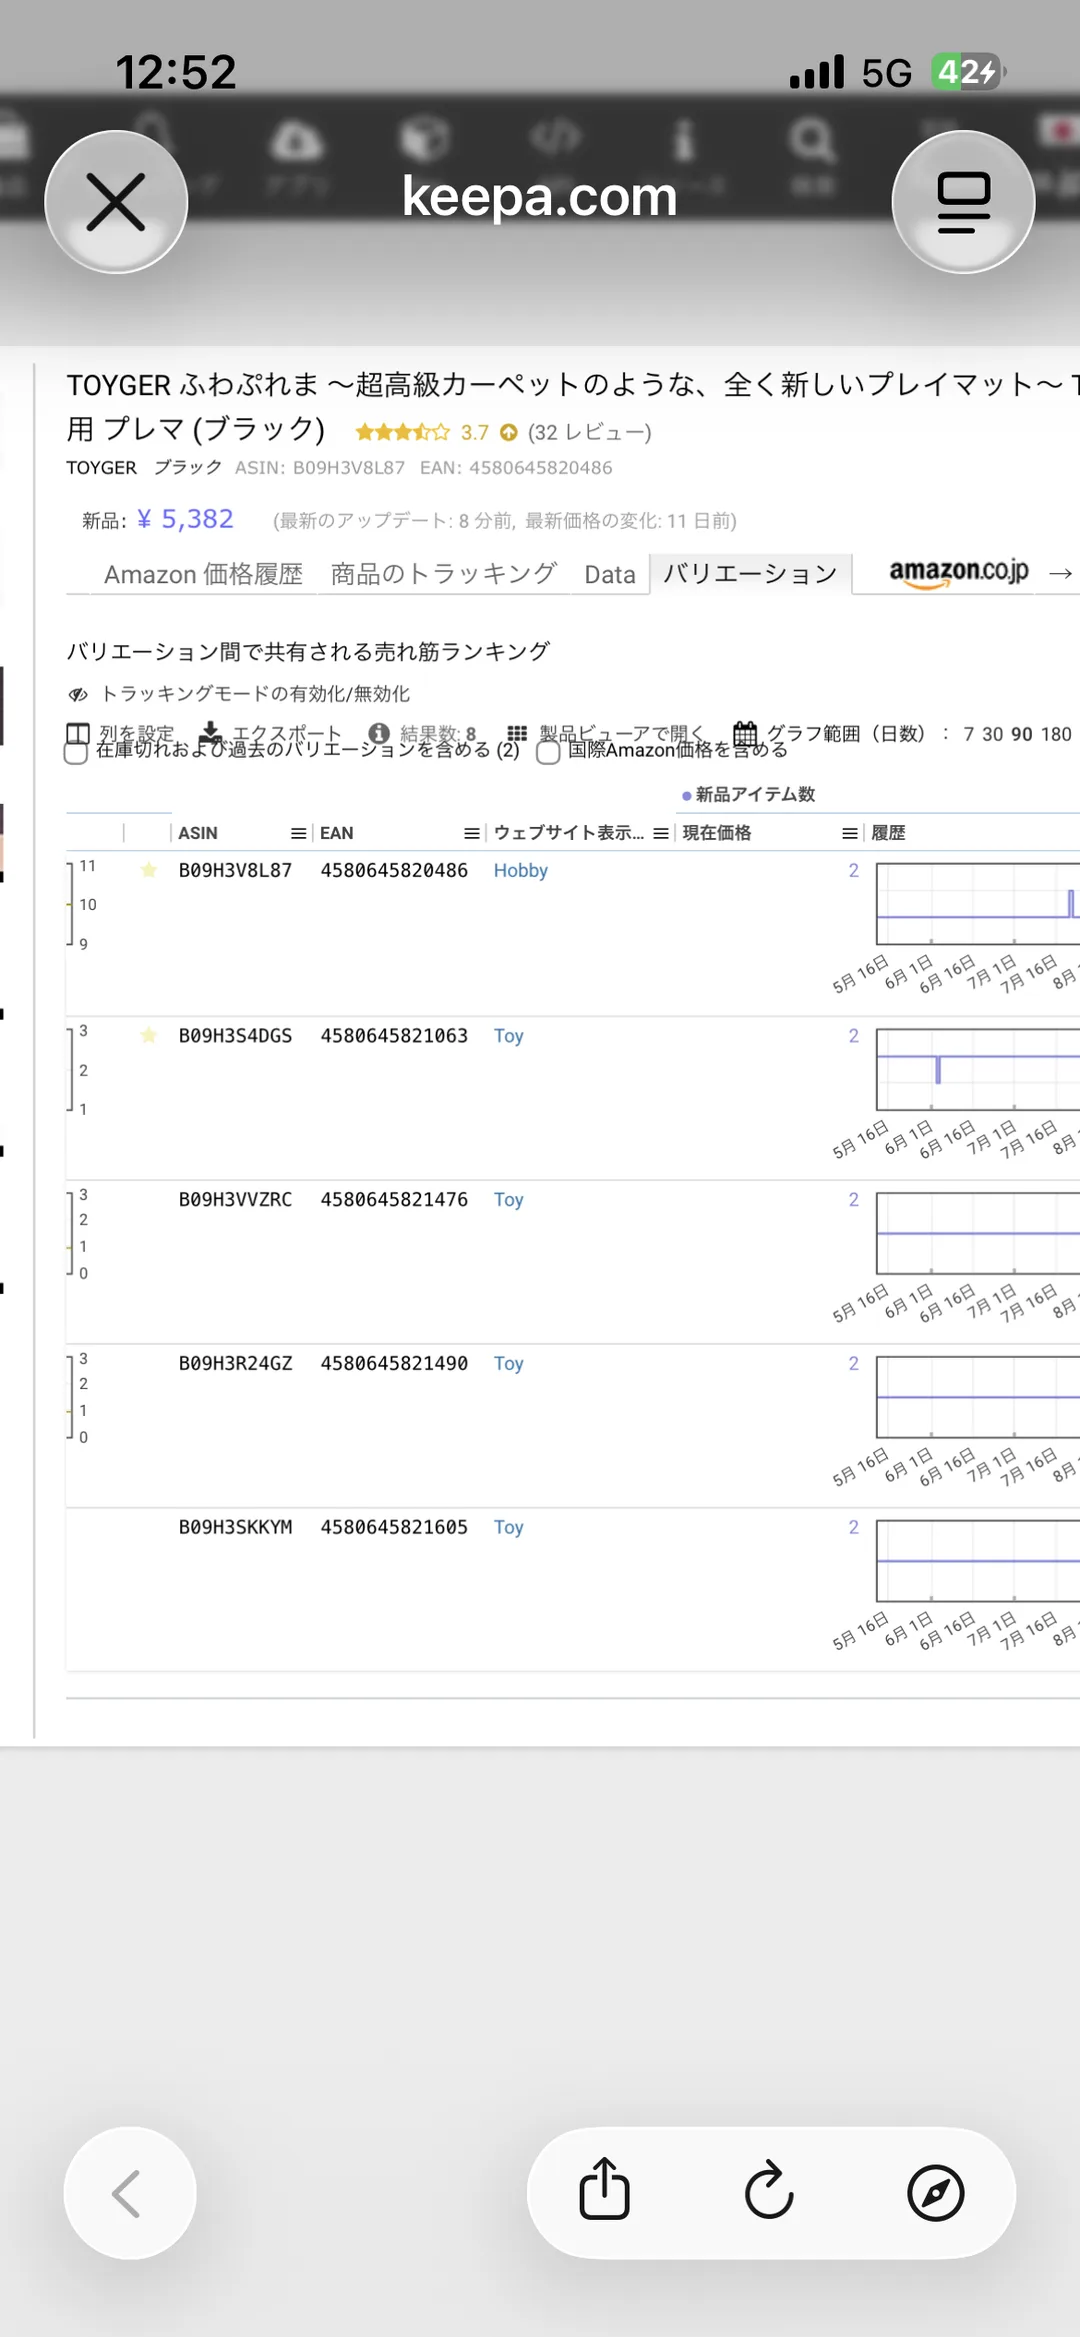Reload the page with the refresh icon

pos(769,2191)
